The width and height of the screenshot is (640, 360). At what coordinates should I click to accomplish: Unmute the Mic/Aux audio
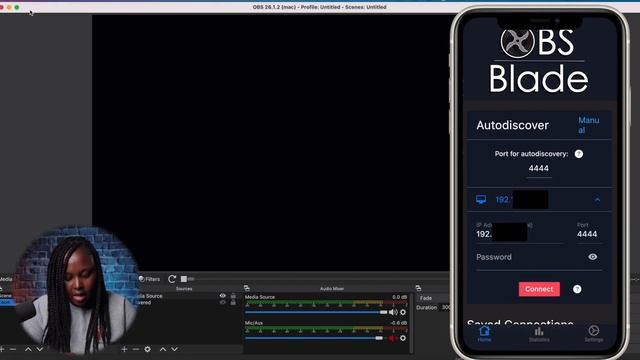point(393,338)
